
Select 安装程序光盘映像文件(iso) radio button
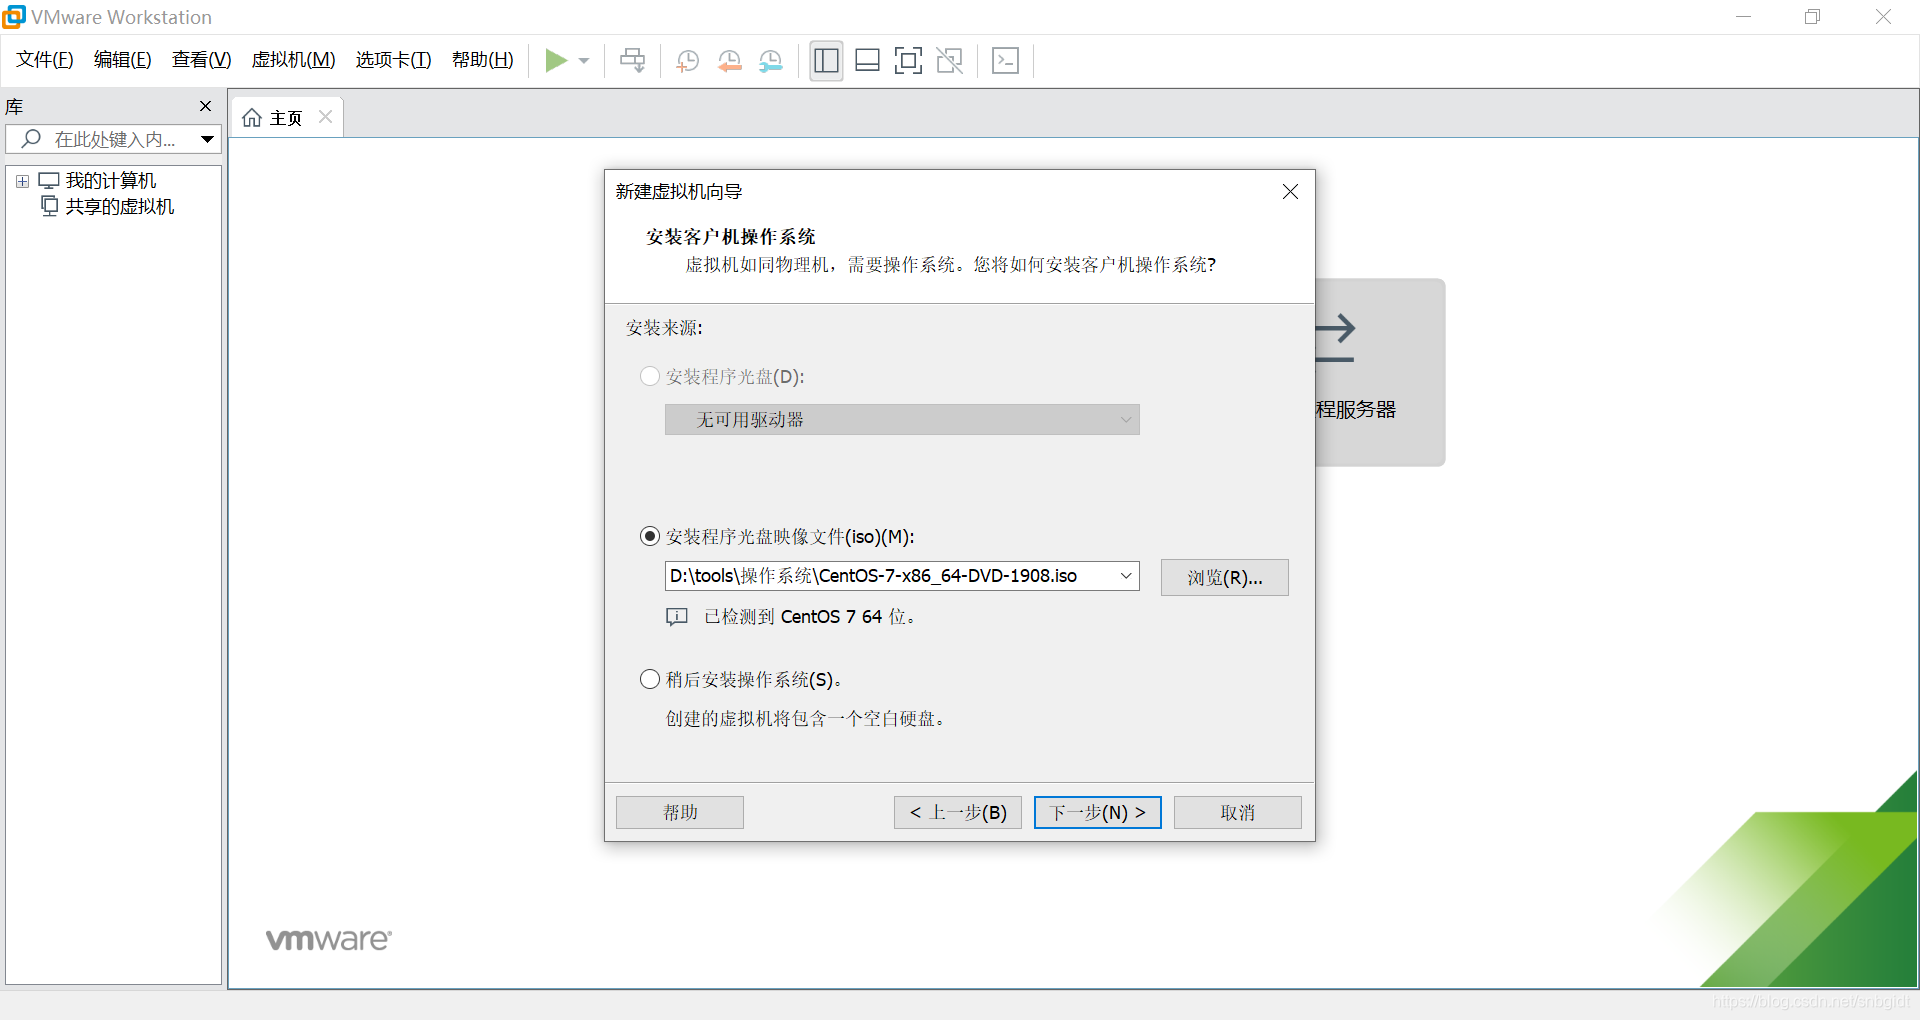(x=650, y=536)
